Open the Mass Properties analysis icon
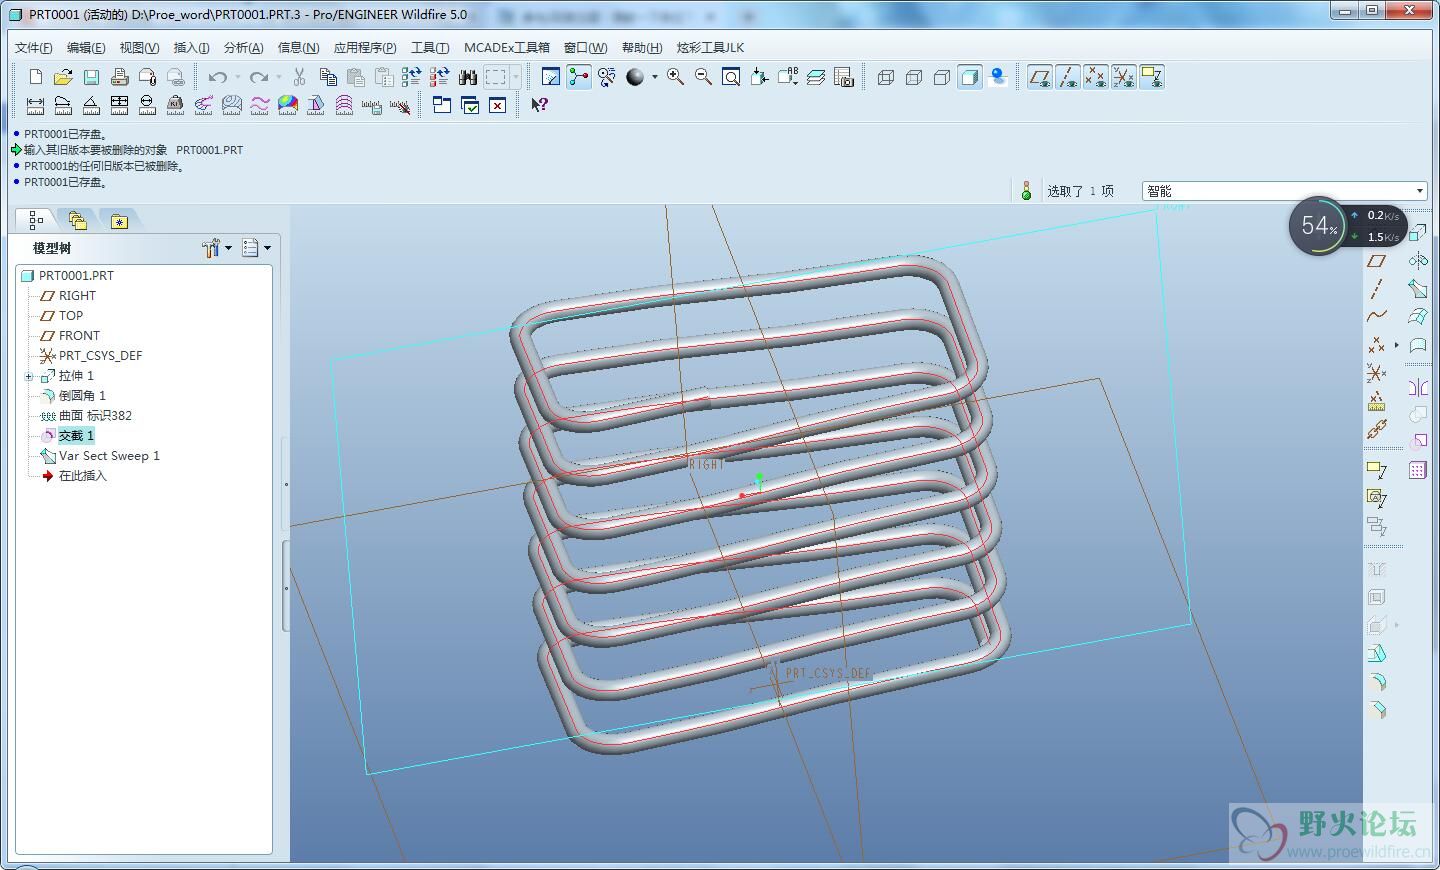This screenshot has height=870, width=1440. [175, 105]
